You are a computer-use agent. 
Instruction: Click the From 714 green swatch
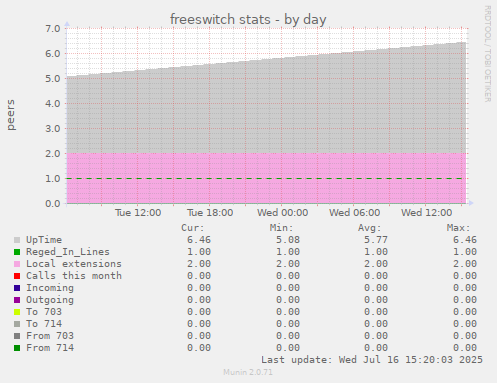[x=17, y=348]
